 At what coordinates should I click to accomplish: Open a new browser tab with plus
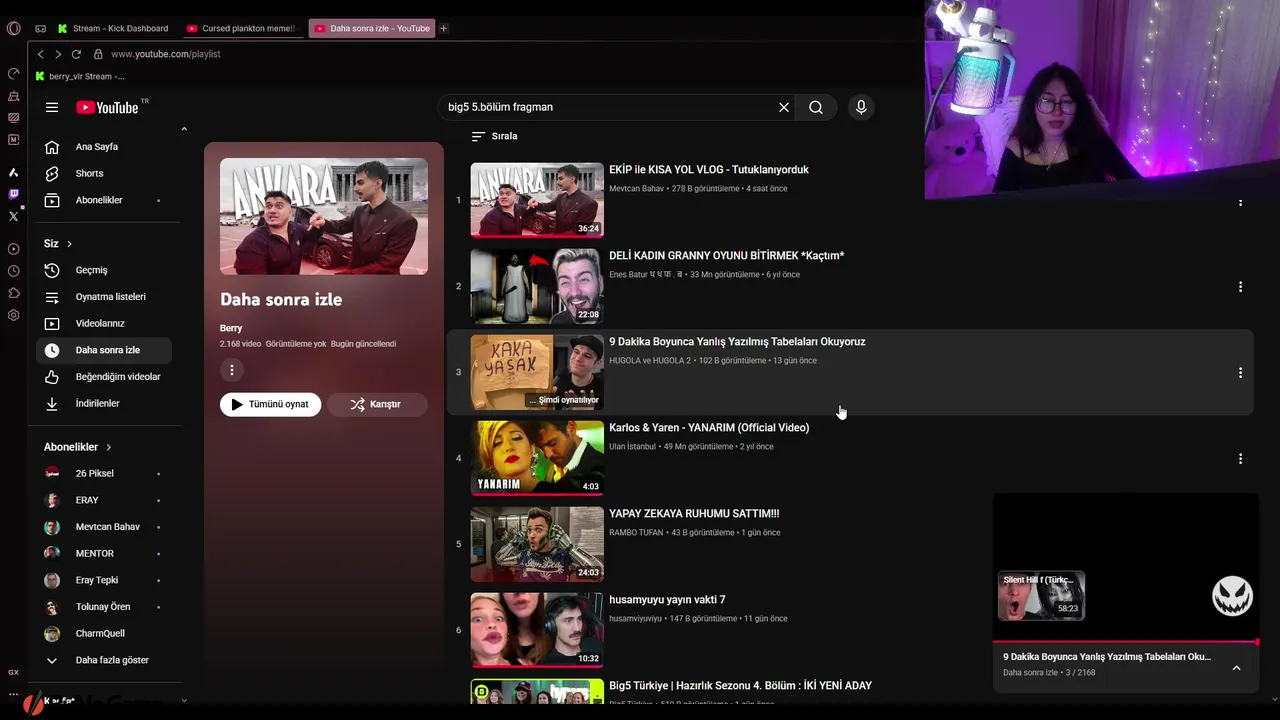tap(443, 28)
